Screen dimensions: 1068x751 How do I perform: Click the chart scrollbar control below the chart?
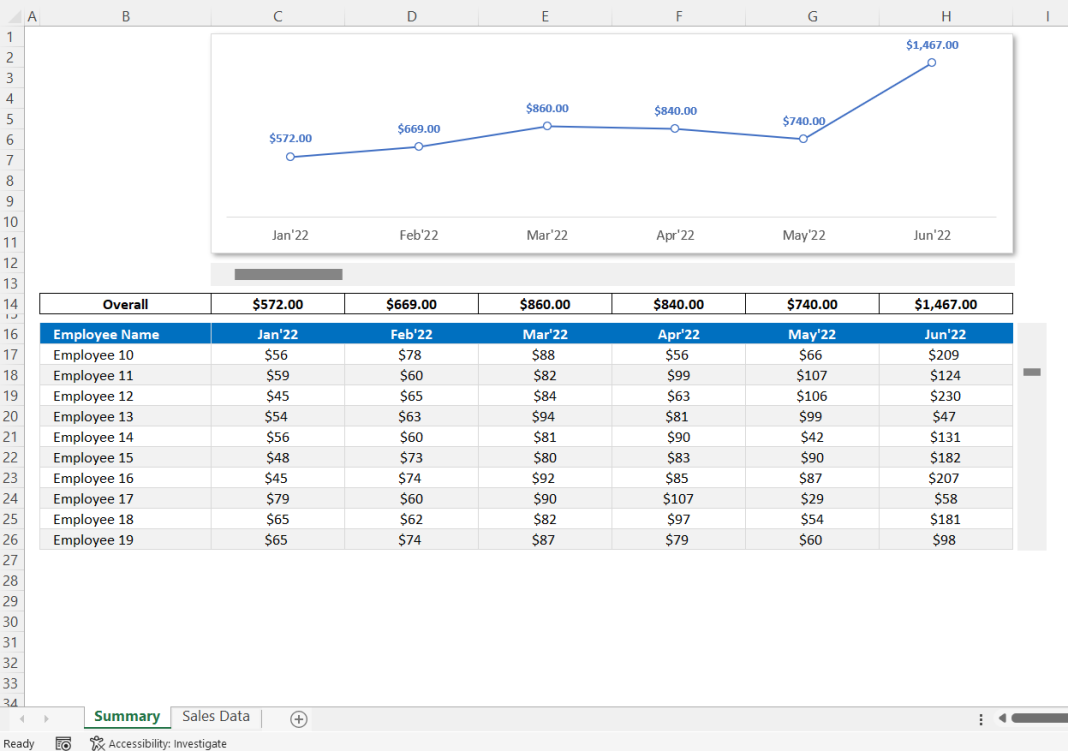288,273
